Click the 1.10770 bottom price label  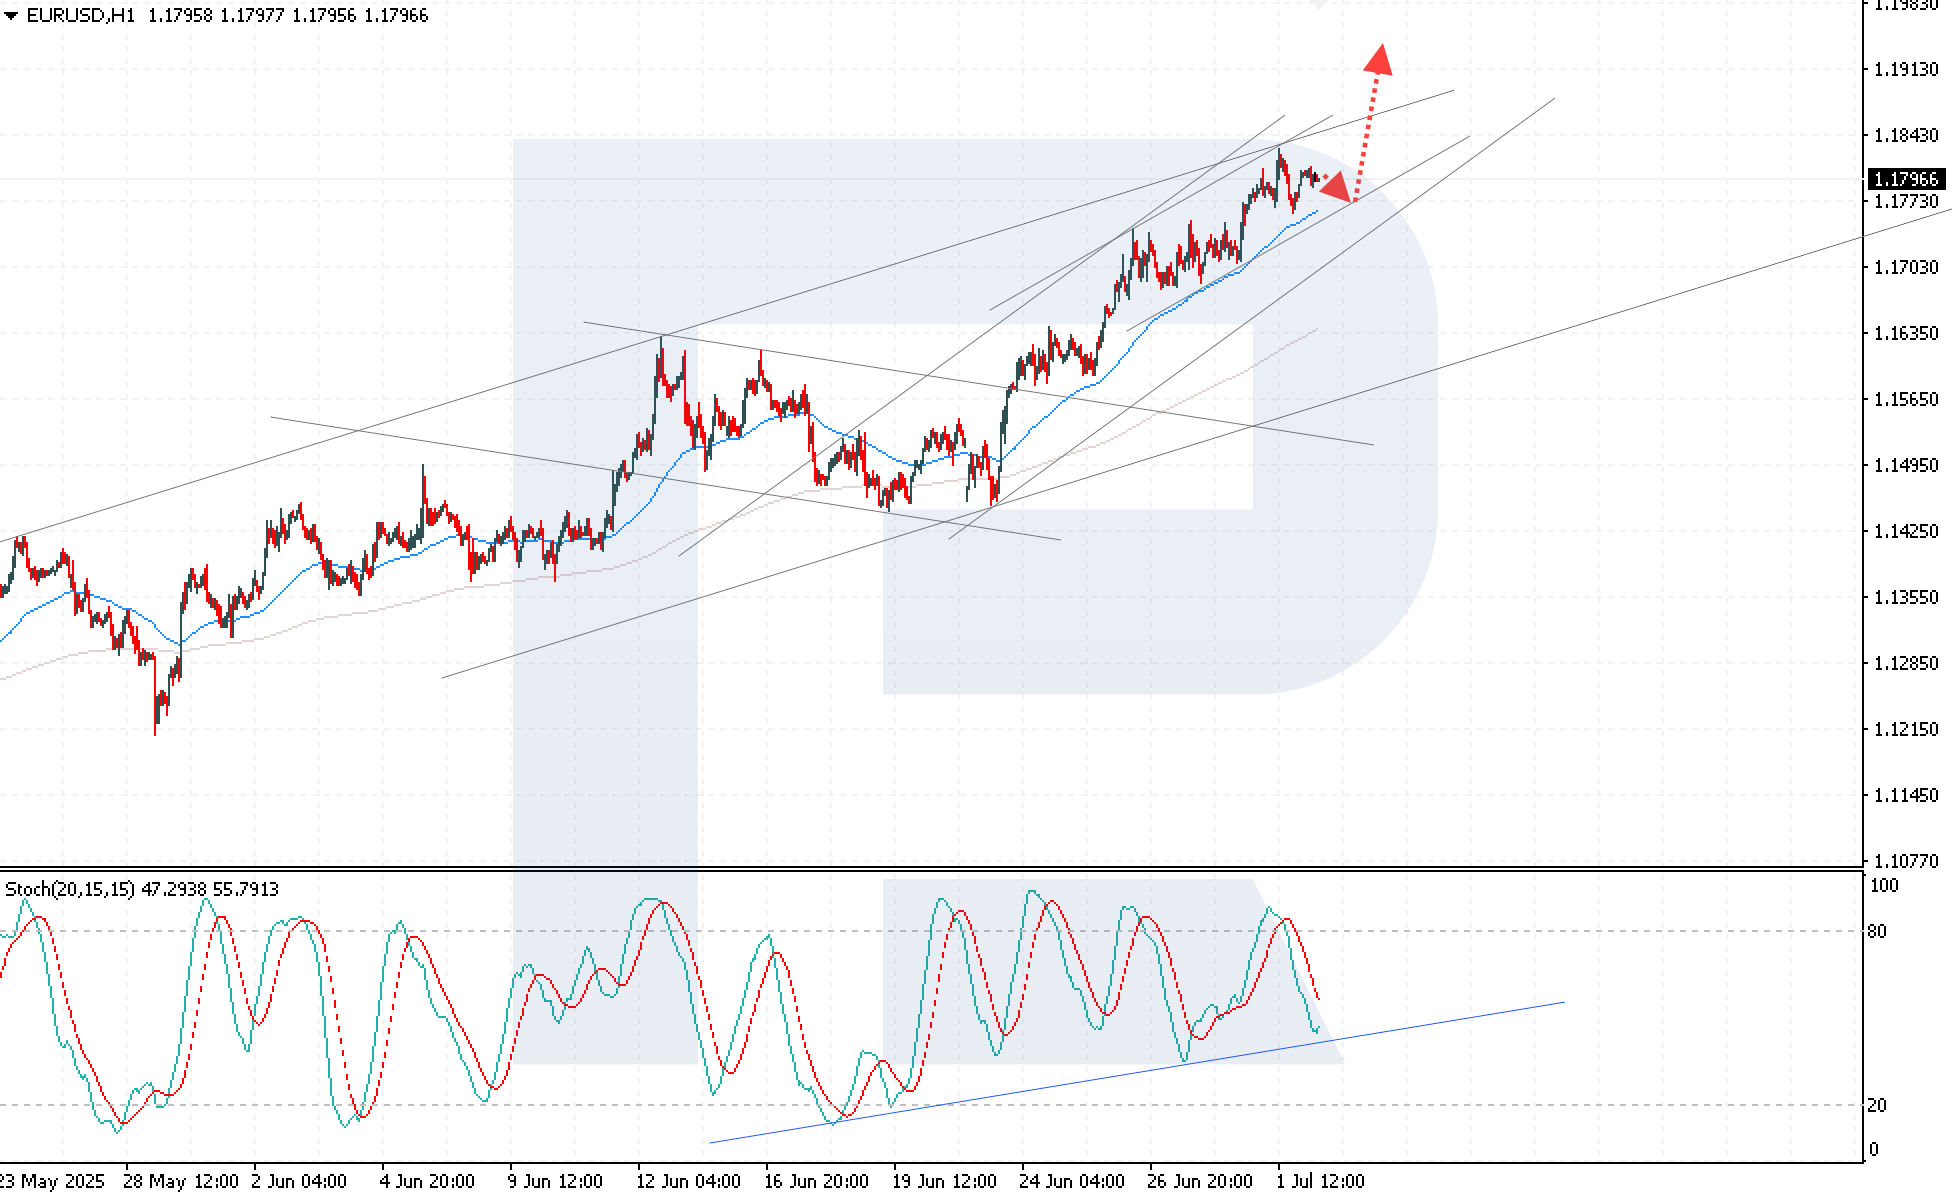click(x=1906, y=860)
